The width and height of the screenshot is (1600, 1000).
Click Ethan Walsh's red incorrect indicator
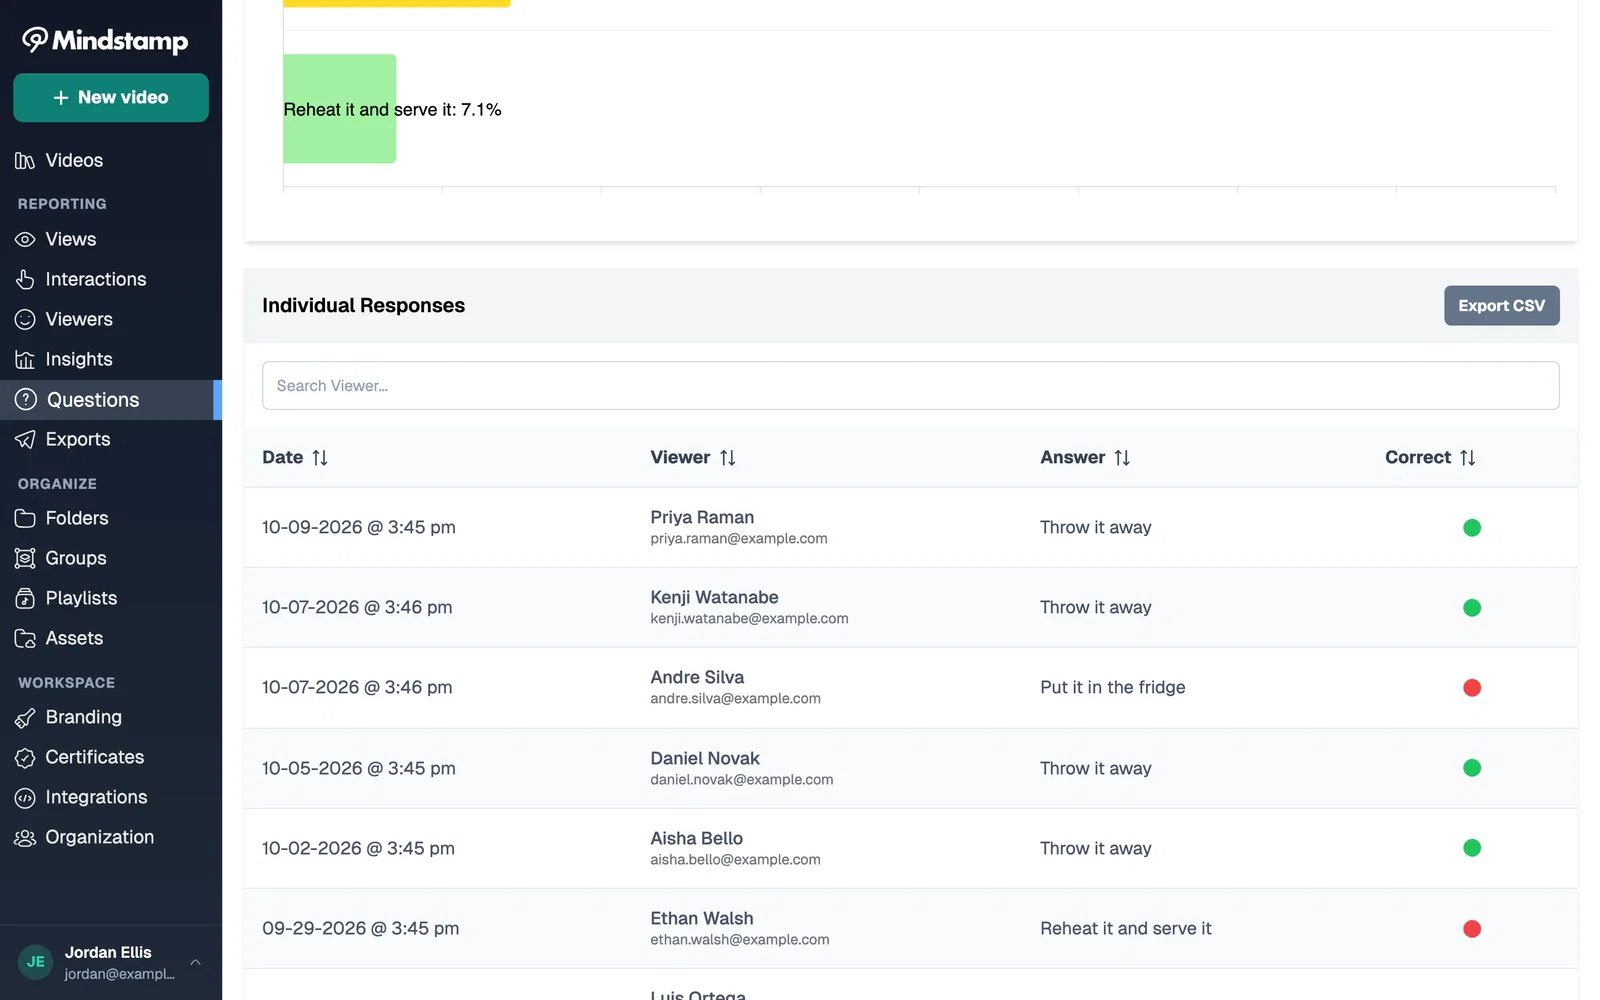1472,929
